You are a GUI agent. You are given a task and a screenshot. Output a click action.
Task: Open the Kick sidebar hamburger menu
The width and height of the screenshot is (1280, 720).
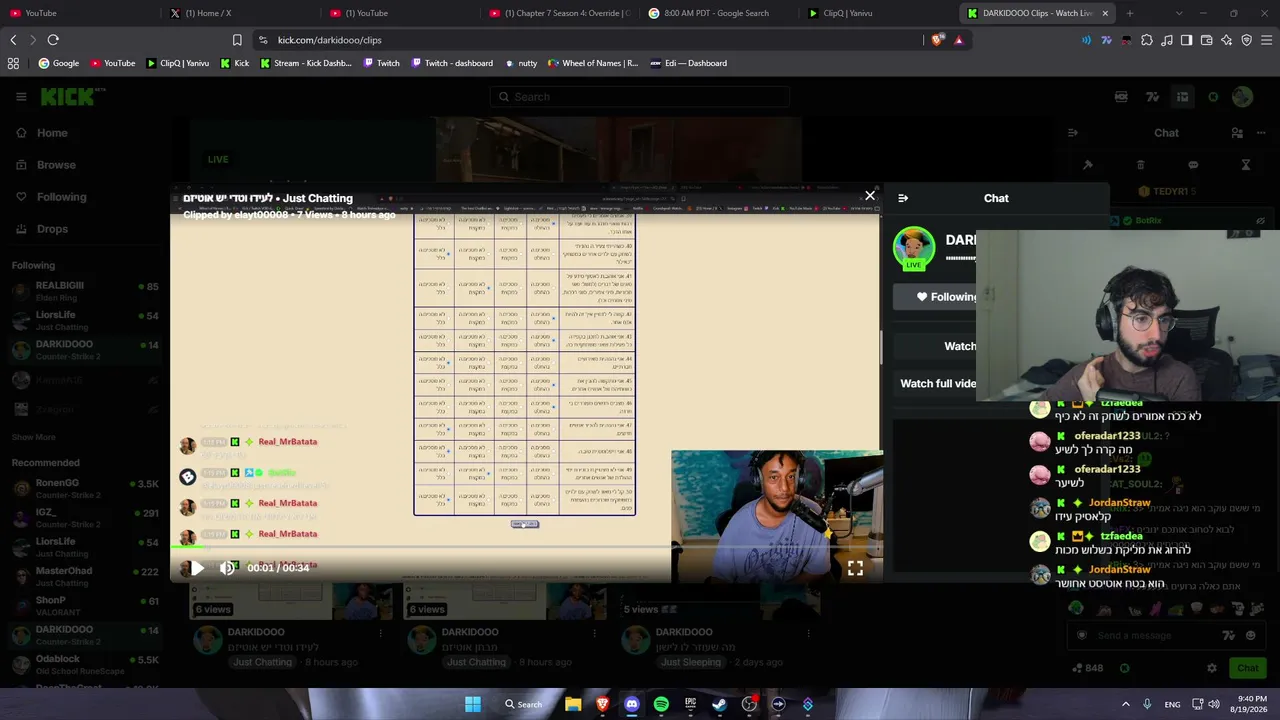(x=21, y=97)
